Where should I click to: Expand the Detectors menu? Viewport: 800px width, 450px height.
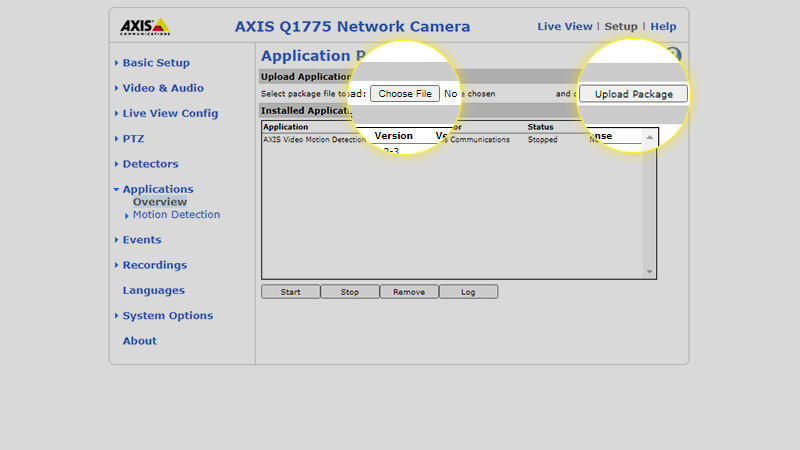click(150, 164)
